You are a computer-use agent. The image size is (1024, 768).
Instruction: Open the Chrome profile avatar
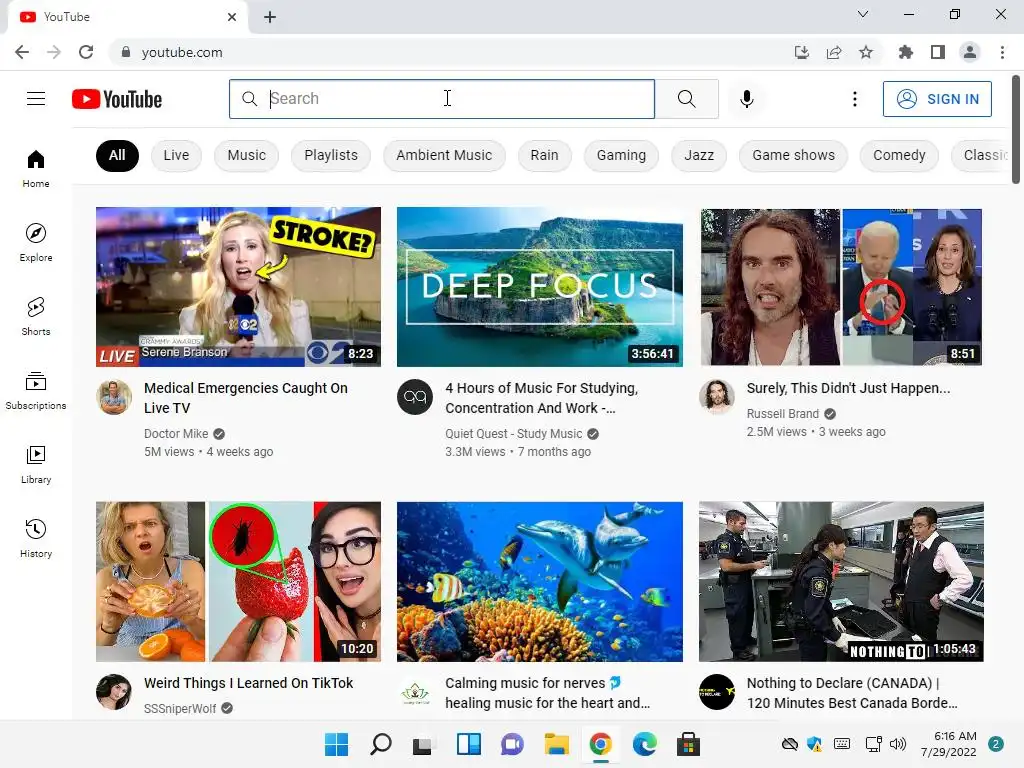[970, 52]
